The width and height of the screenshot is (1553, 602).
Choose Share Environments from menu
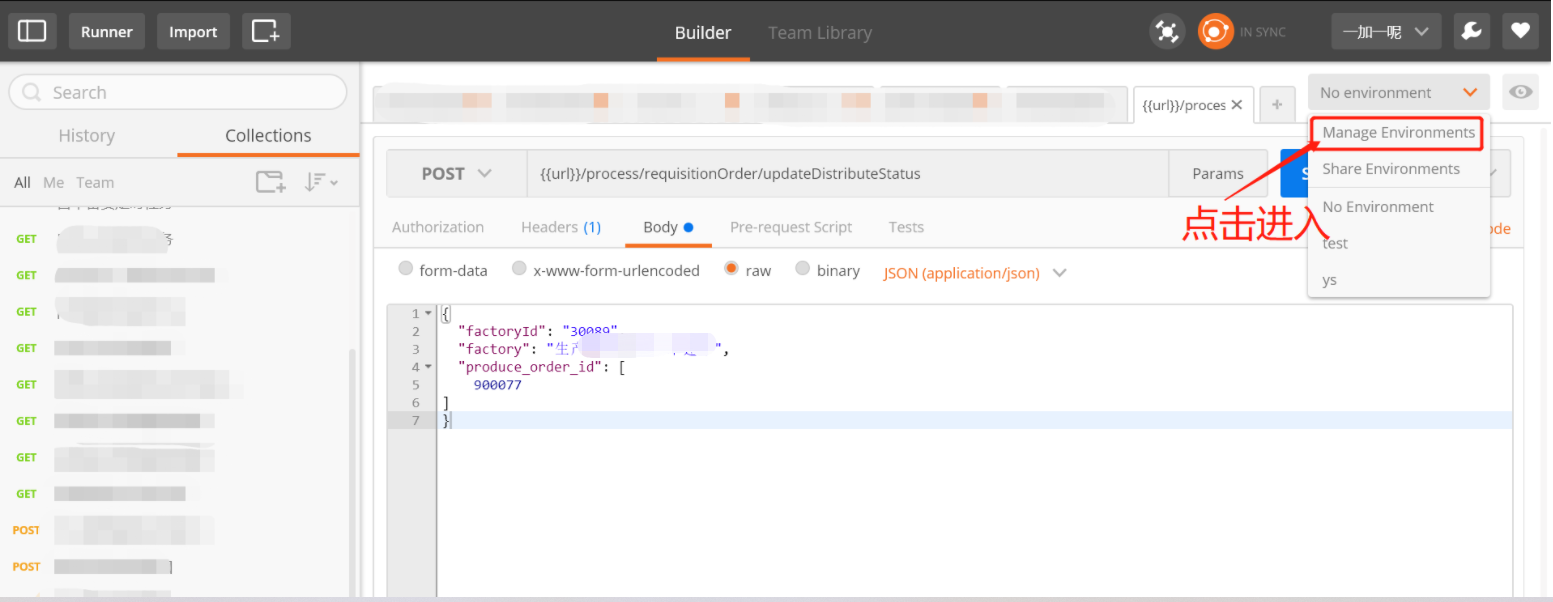coord(1391,169)
